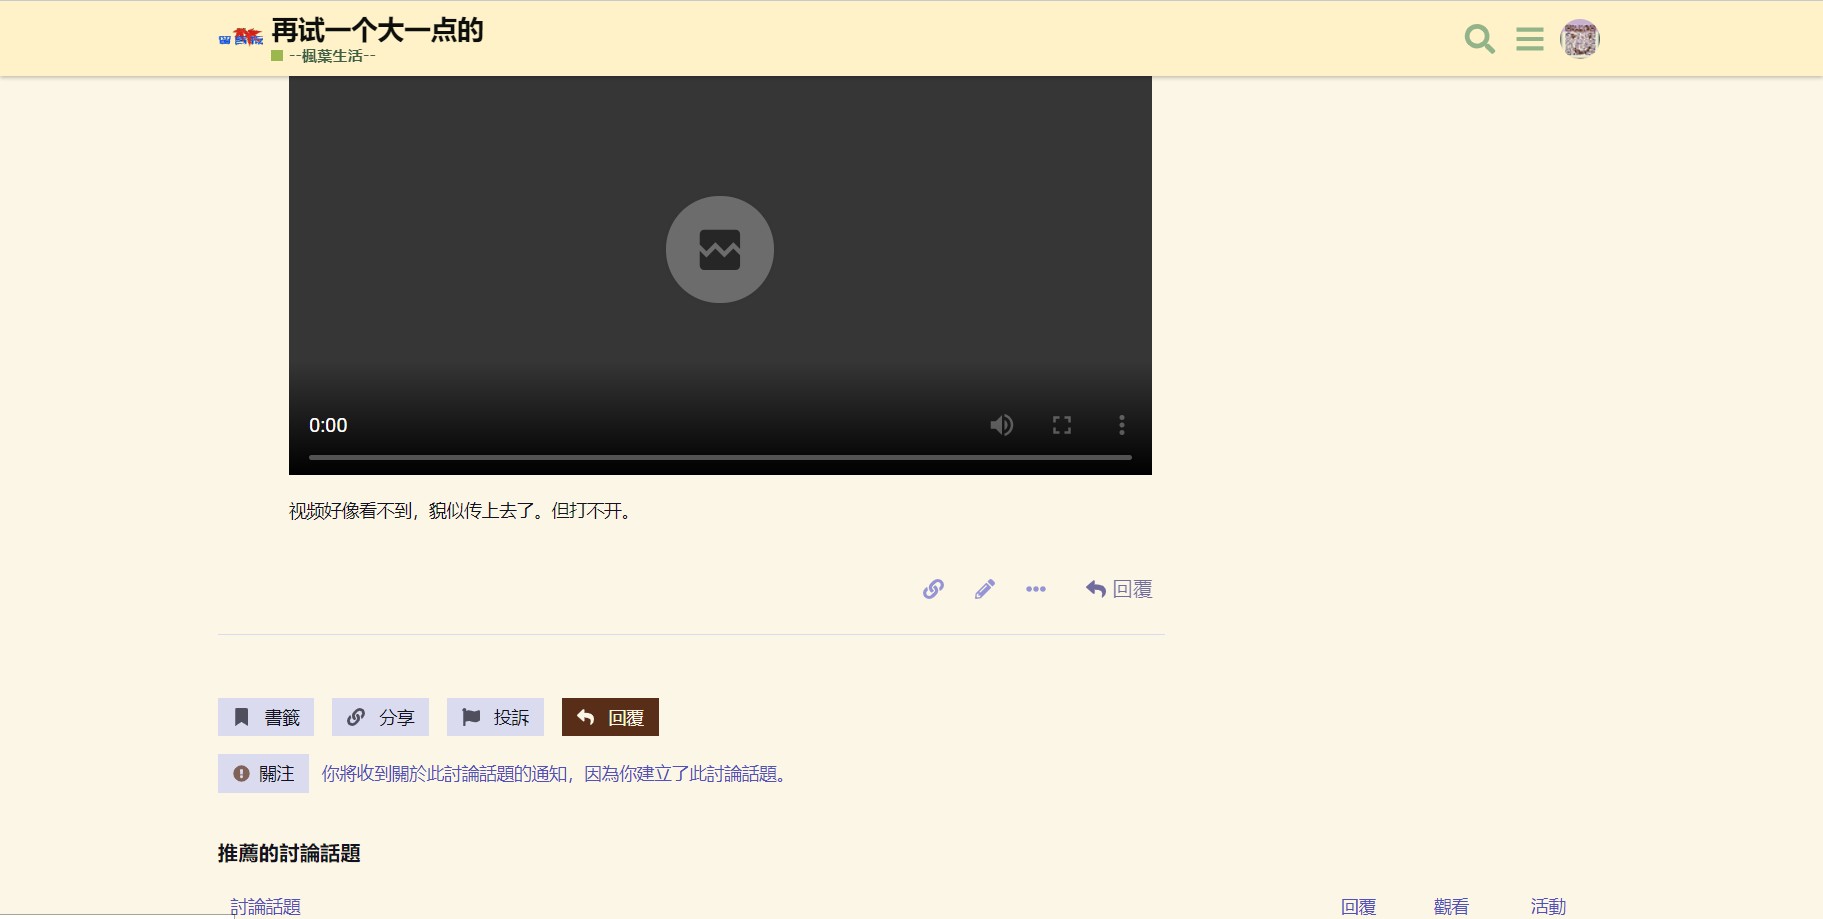Click the broken video placeholder icon
Image resolution: width=1823 pixels, height=919 pixels.
(x=720, y=249)
